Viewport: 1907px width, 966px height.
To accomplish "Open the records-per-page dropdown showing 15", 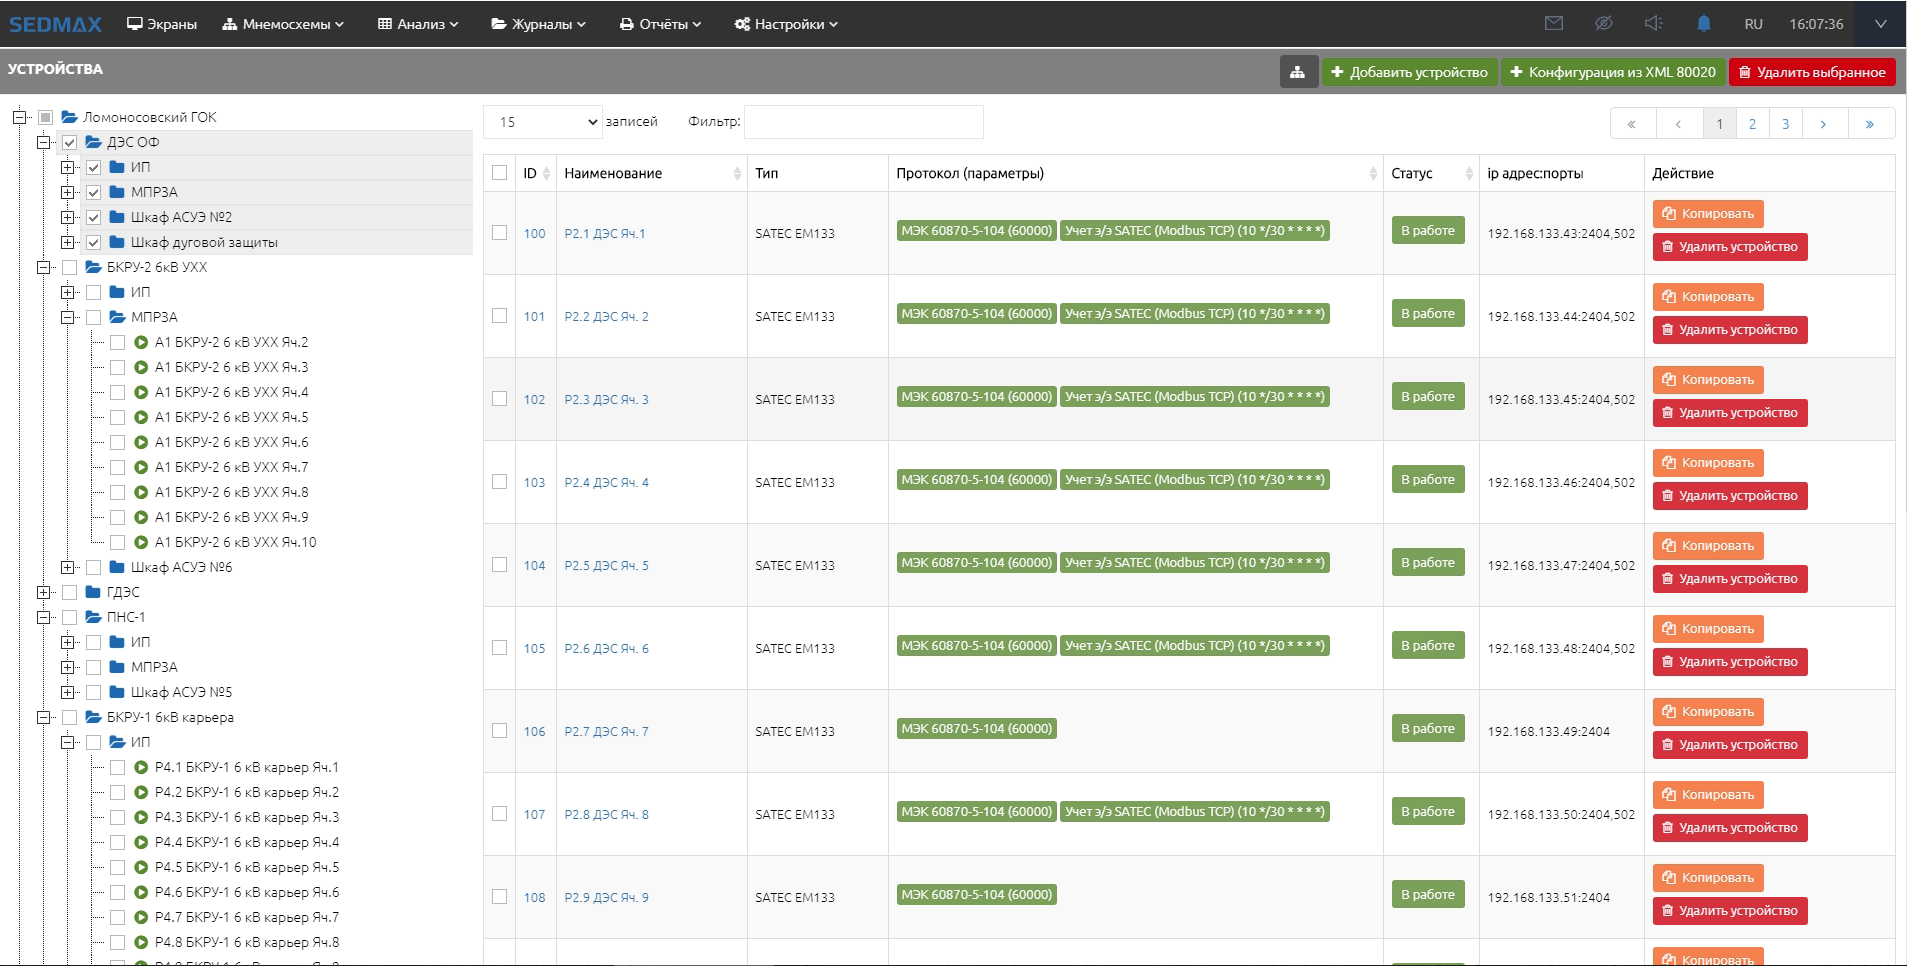I will [543, 122].
